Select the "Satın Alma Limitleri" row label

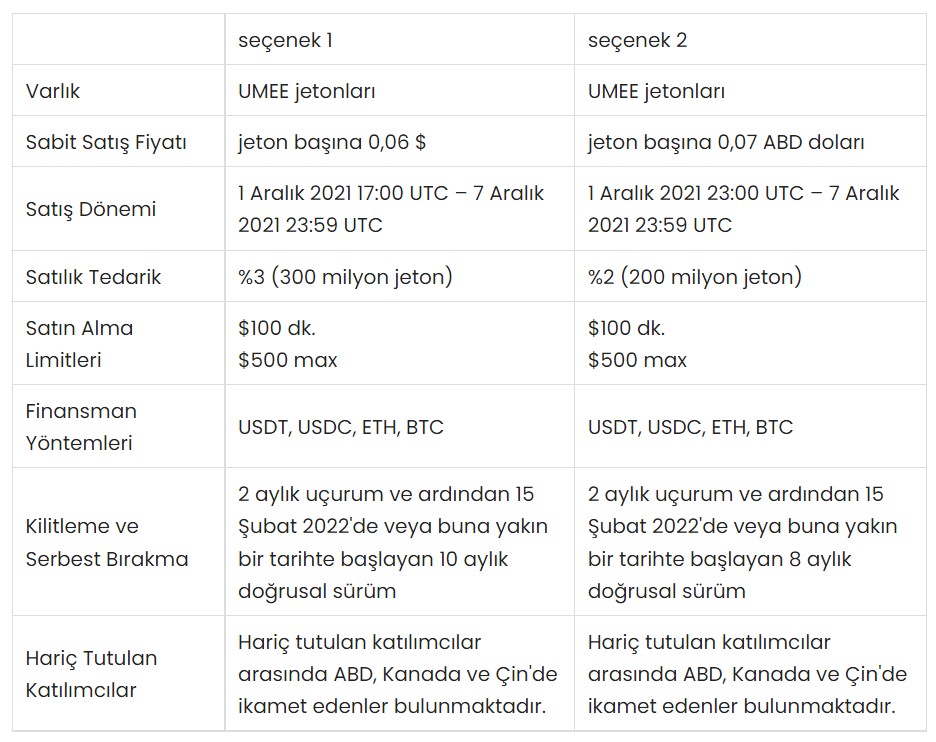[79, 343]
